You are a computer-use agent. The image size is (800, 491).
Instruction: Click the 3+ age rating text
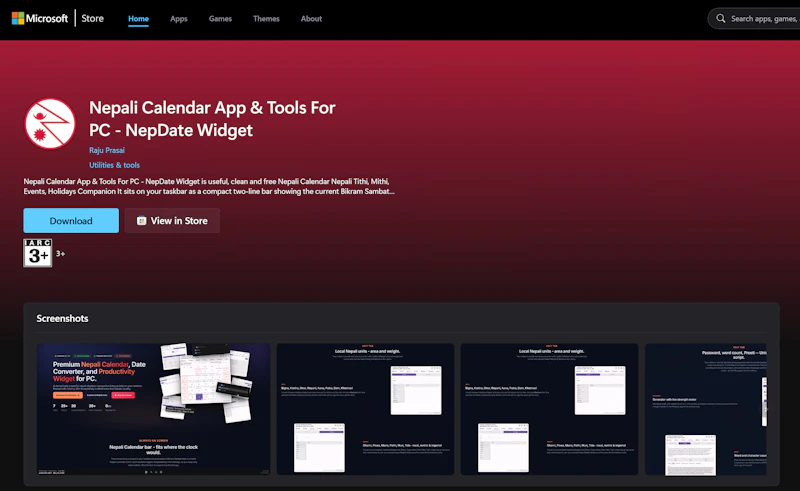click(x=60, y=253)
